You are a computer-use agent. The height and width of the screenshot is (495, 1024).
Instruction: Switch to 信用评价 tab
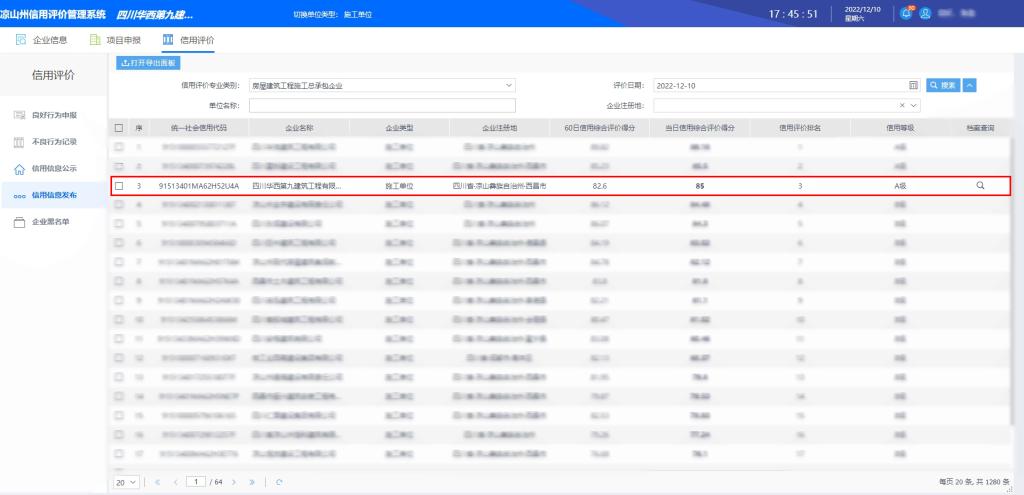(x=188, y=40)
